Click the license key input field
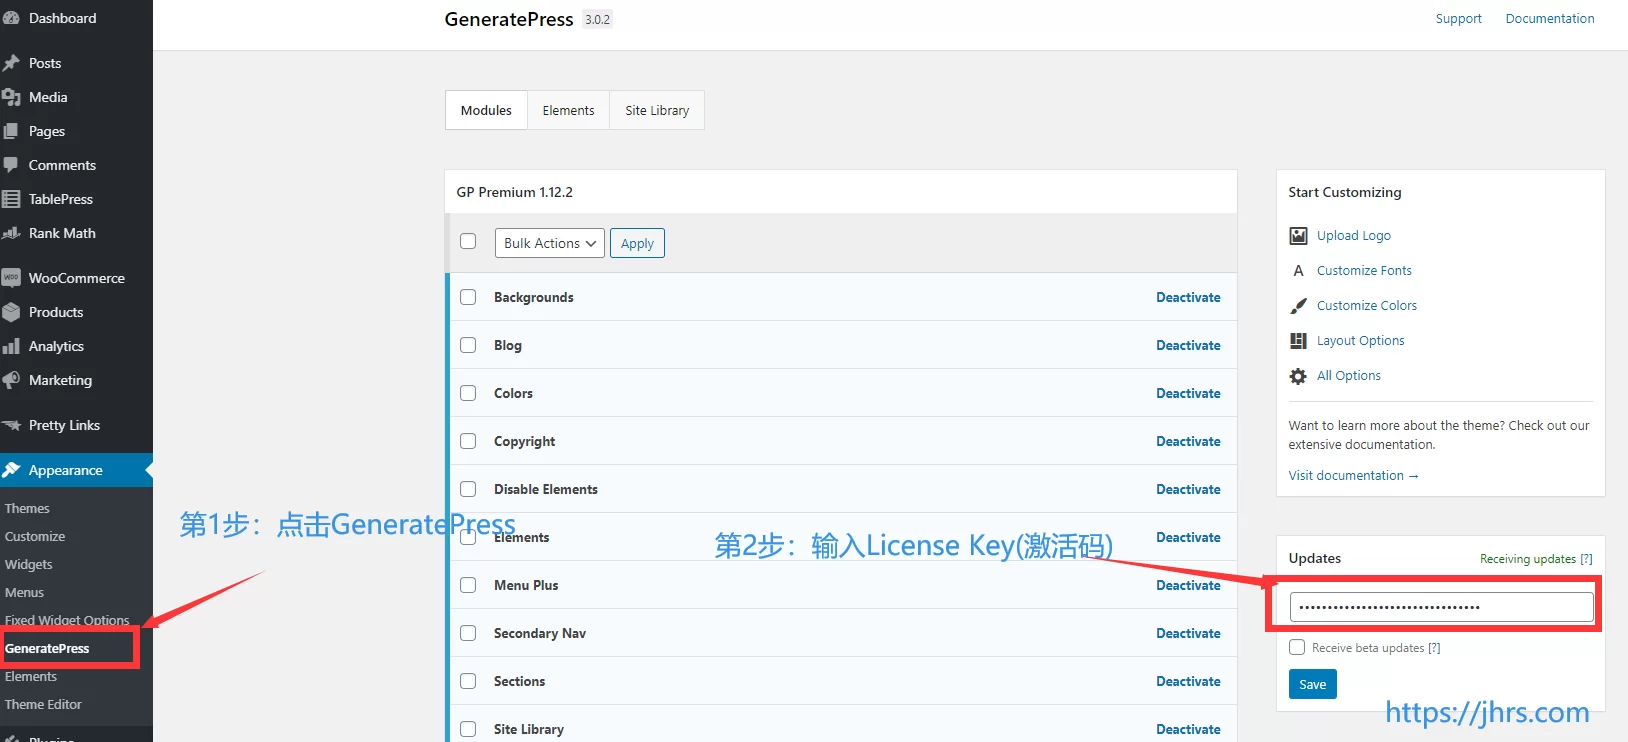 (x=1441, y=607)
